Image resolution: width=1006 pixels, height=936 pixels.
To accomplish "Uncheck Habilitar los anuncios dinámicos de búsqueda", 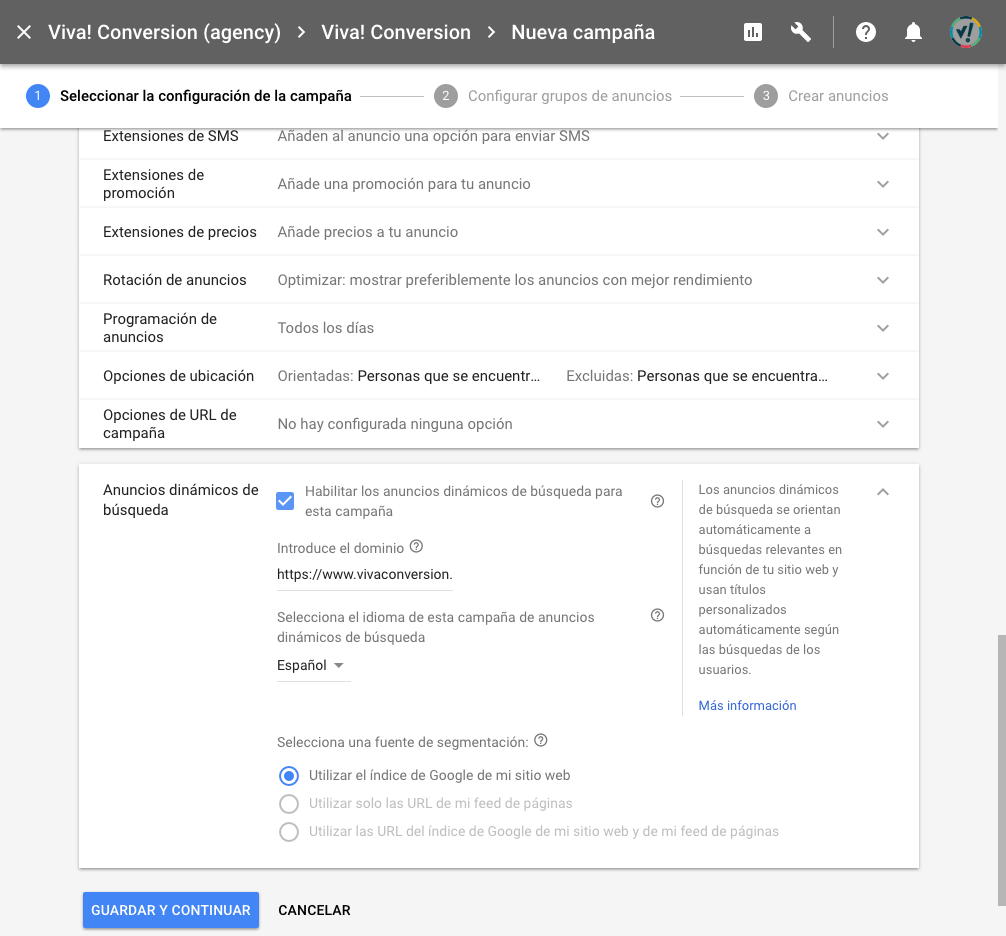I will click(285, 501).
